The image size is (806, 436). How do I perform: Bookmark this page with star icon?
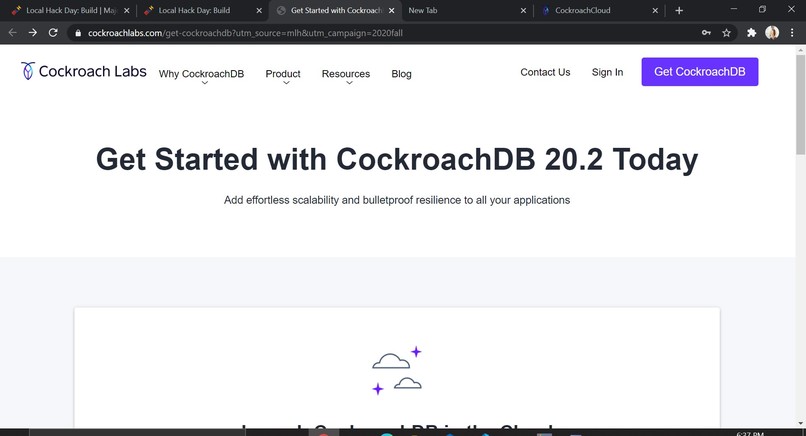726,33
